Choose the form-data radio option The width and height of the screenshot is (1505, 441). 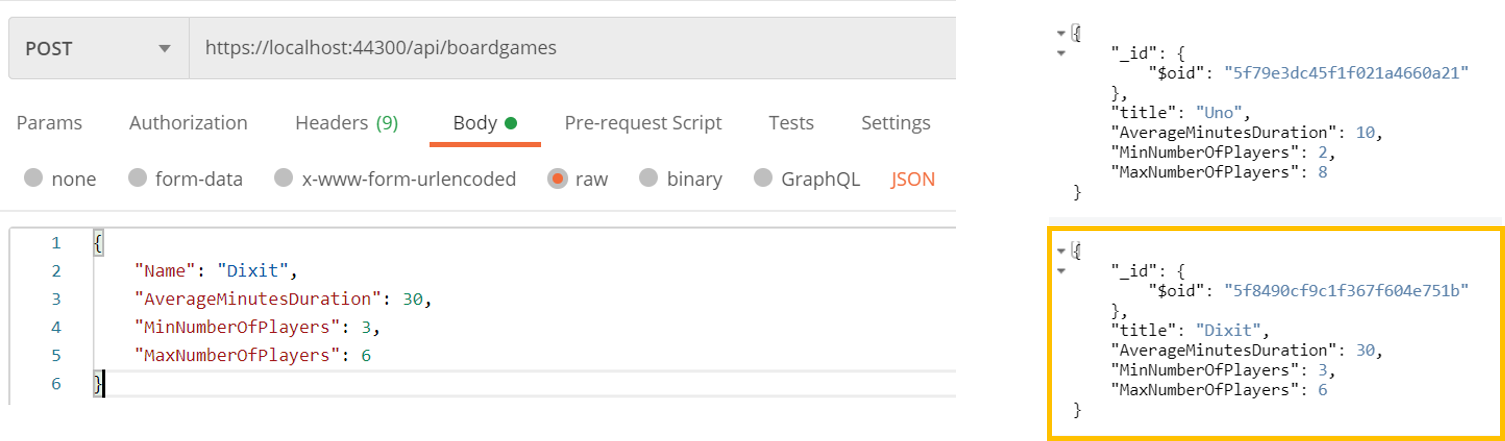pos(138,179)
